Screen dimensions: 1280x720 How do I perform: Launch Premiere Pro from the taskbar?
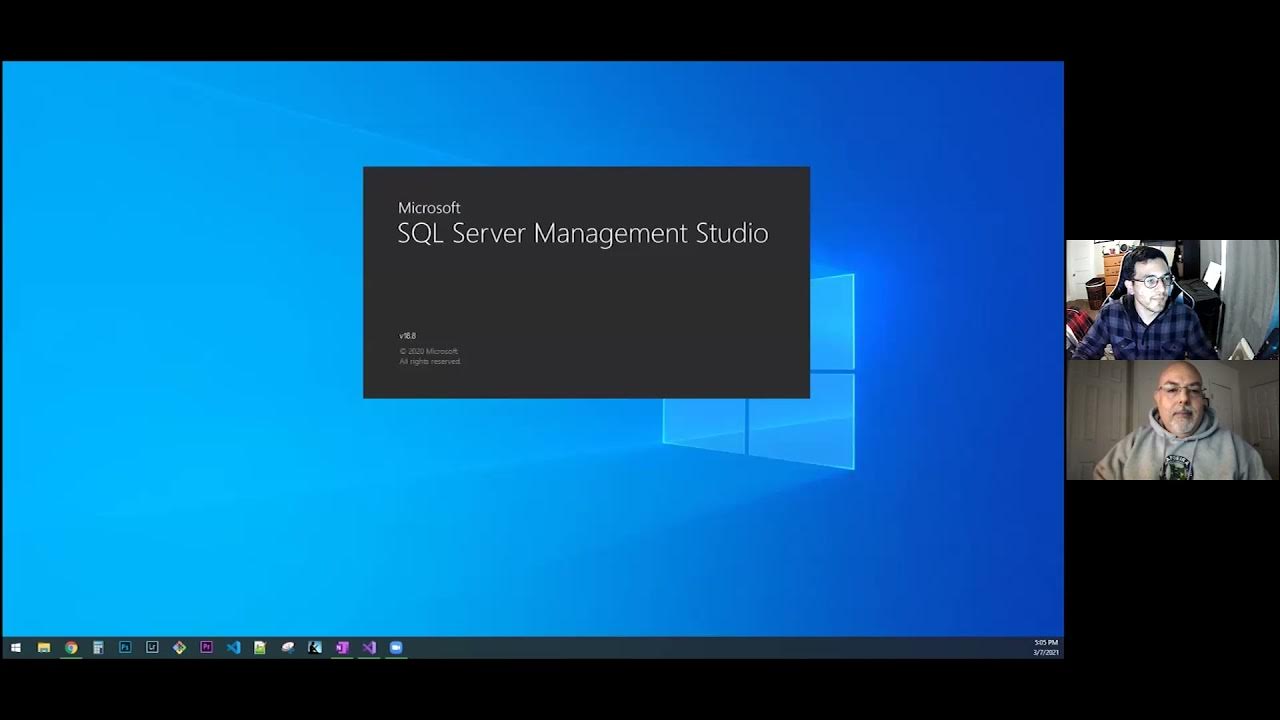coord(206,648)
